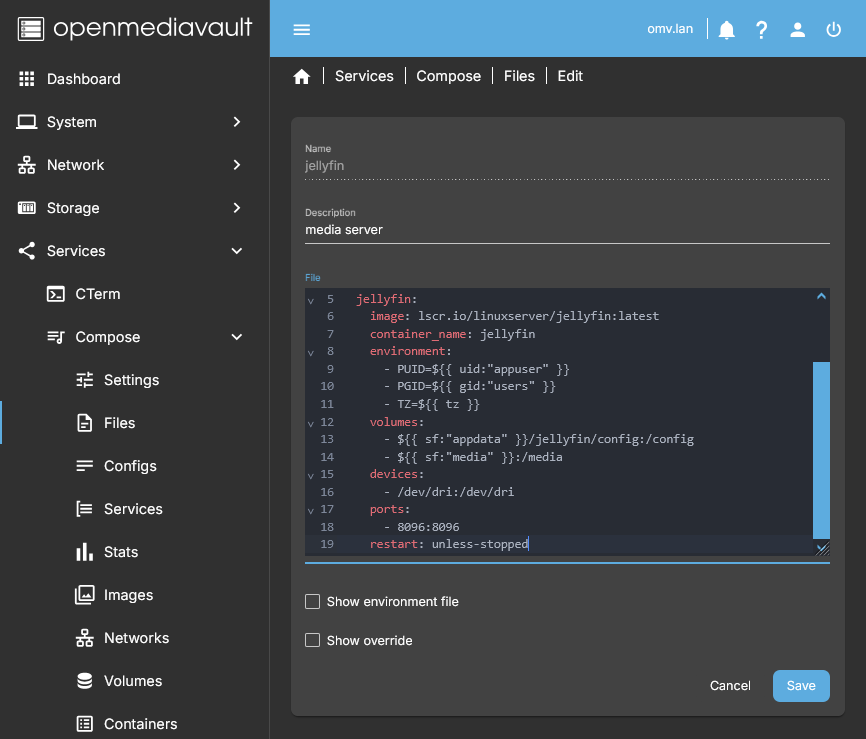Expand the Storage menu section
Image resolution: width=866 pixels, height=739 pixels.
coord(236,208)
